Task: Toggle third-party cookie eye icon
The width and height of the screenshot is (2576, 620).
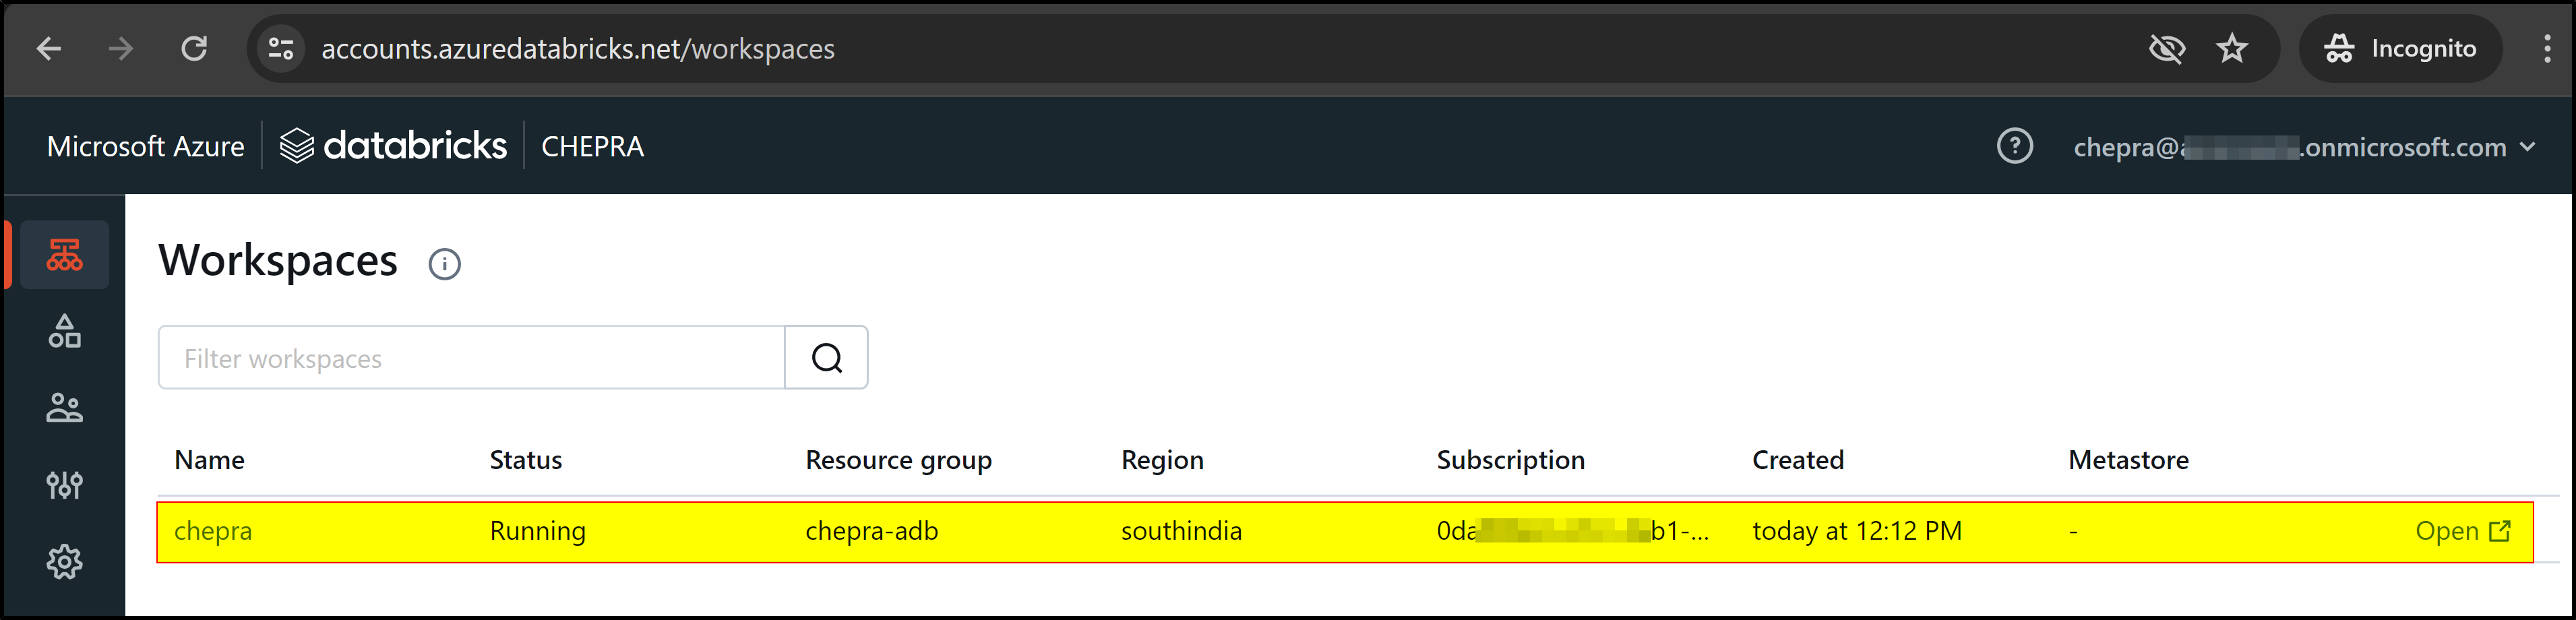Action: tap(2166, 48)
